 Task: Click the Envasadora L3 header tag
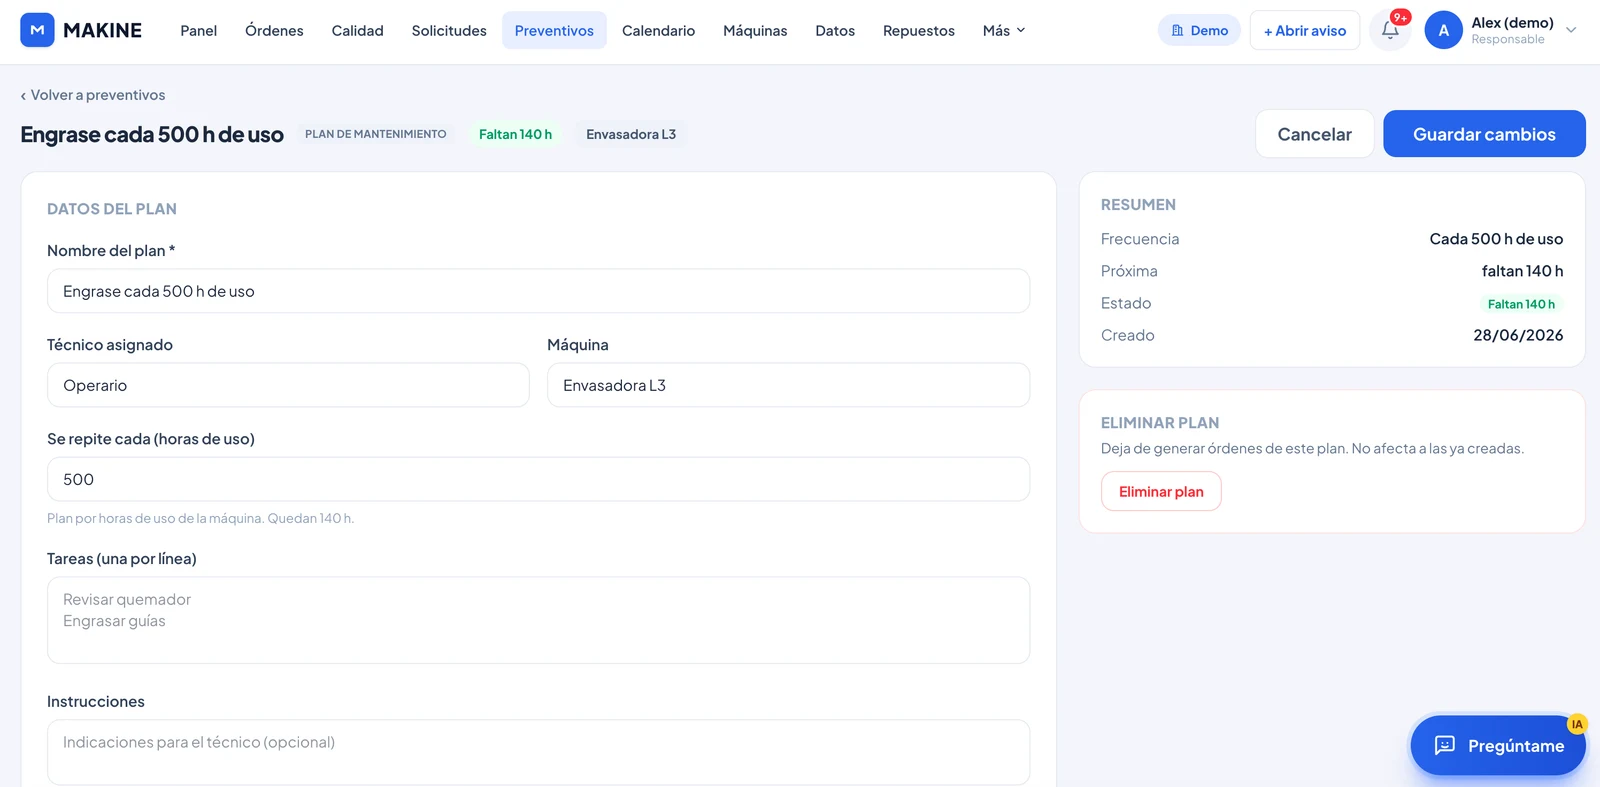(631, 134)
